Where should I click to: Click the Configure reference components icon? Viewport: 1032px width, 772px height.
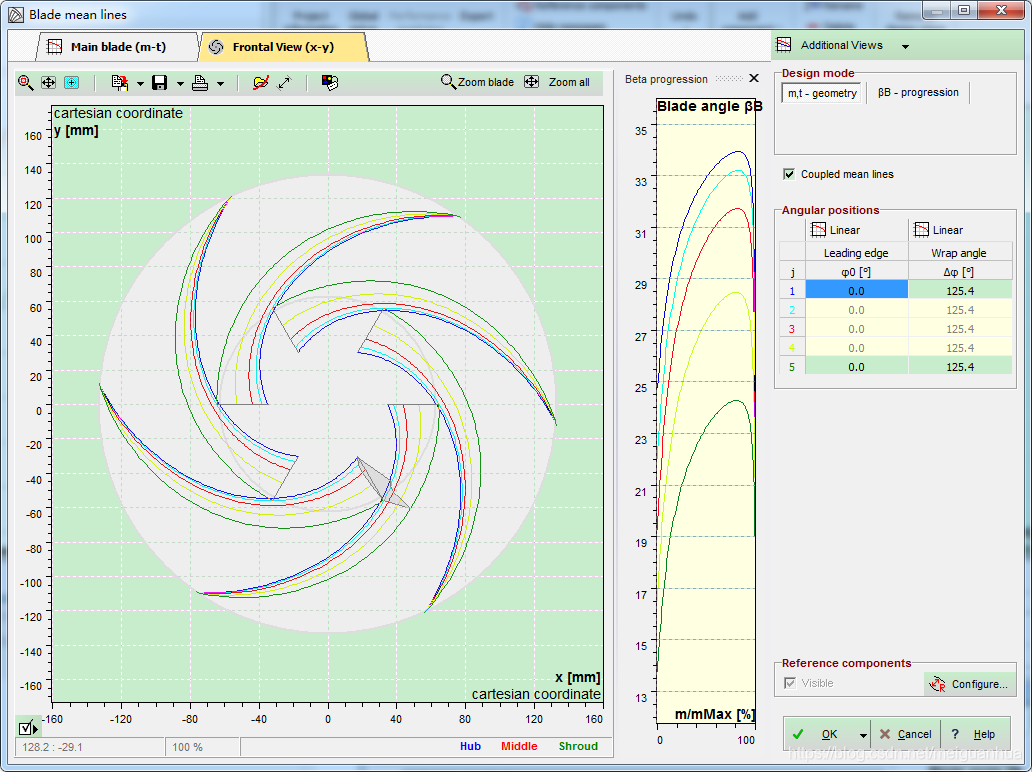coord(937,684)
